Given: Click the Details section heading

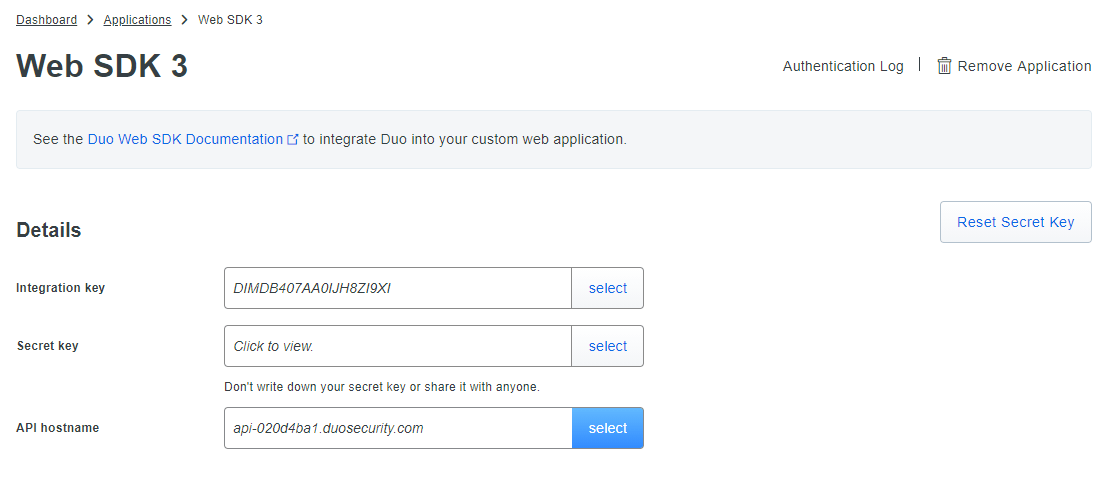Looking at the screenshot, I should (x=49, y=230).
